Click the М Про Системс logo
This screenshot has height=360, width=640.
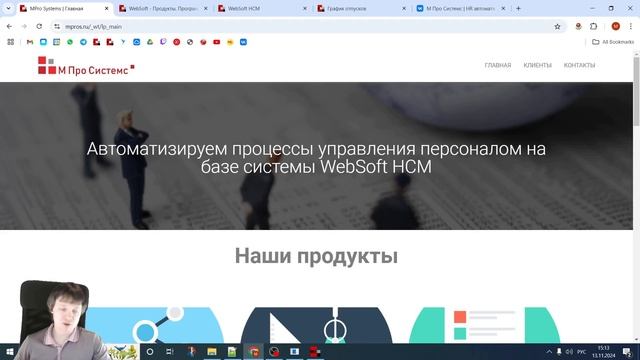(x=86, y=66)
